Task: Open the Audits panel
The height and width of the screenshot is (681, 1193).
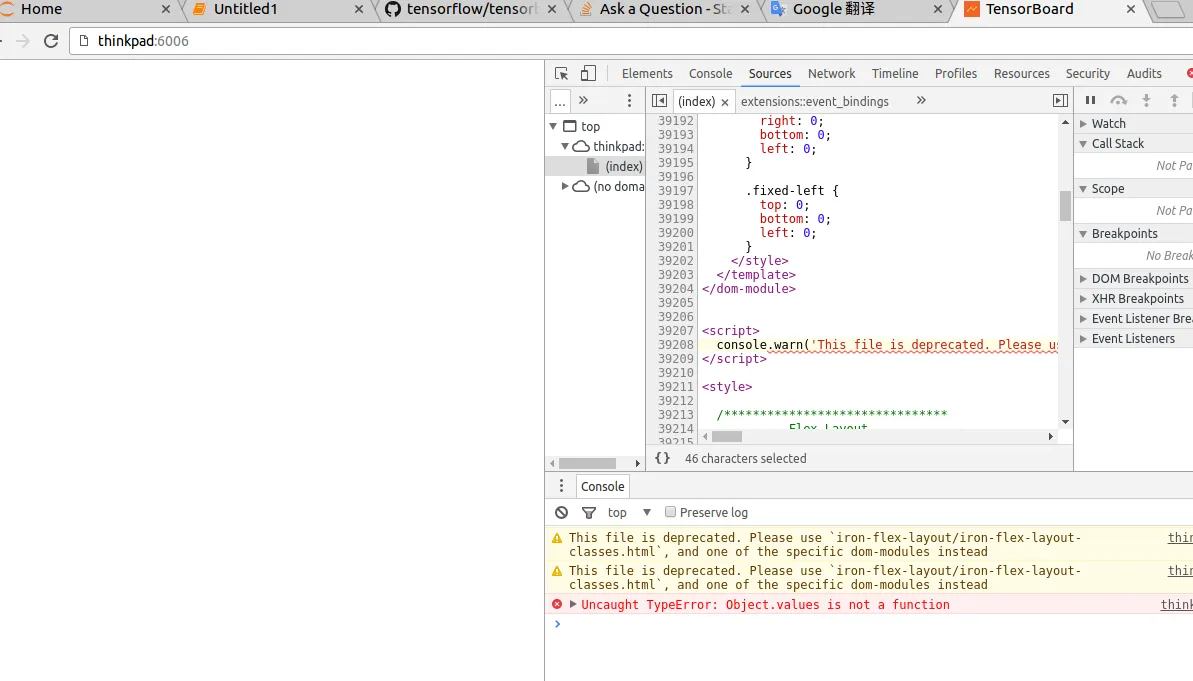Action: pos(1144,74)
